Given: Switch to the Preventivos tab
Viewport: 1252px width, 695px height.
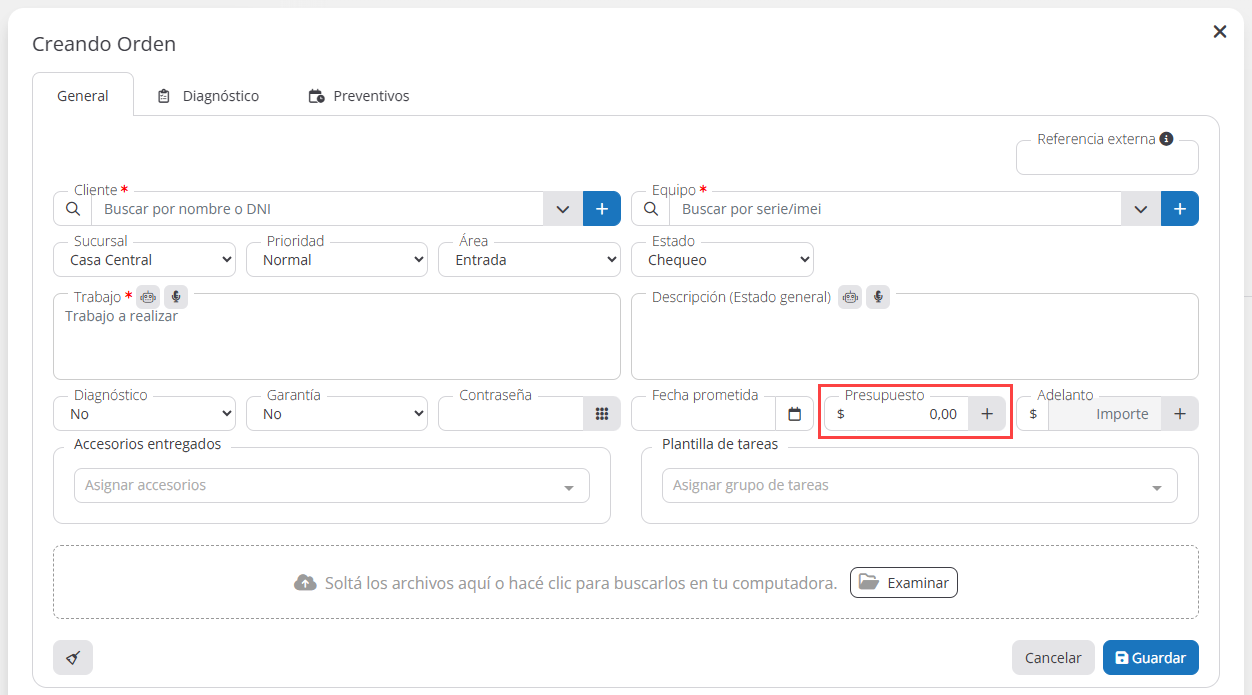Looking at the screenshot, I should (359, 96).
